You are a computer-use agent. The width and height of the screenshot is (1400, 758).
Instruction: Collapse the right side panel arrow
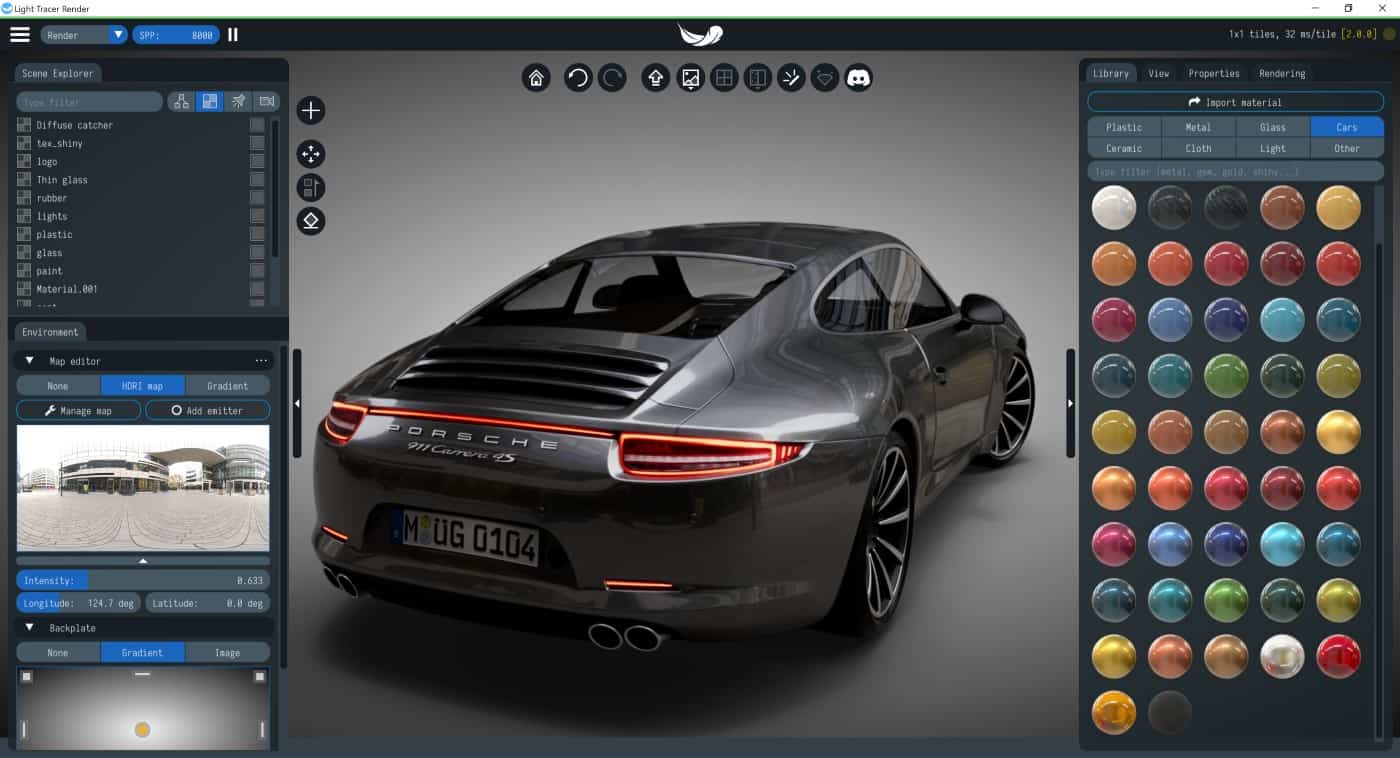click(1071, 403)
